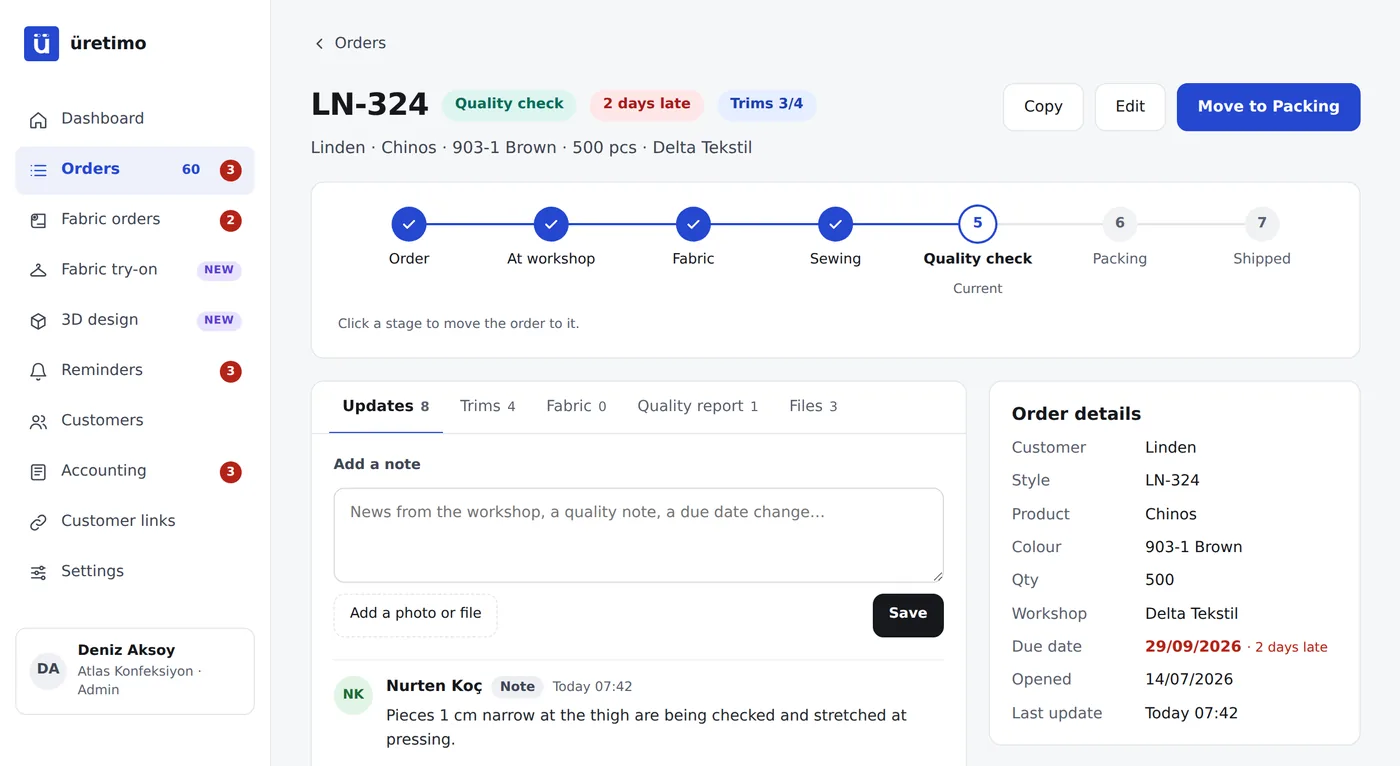Image resolution: width=1400 pixels, height=766 pixels.
Task: Click the Deniz Aksoy account card
Action: pyautogui.click(x=135, y=671)
